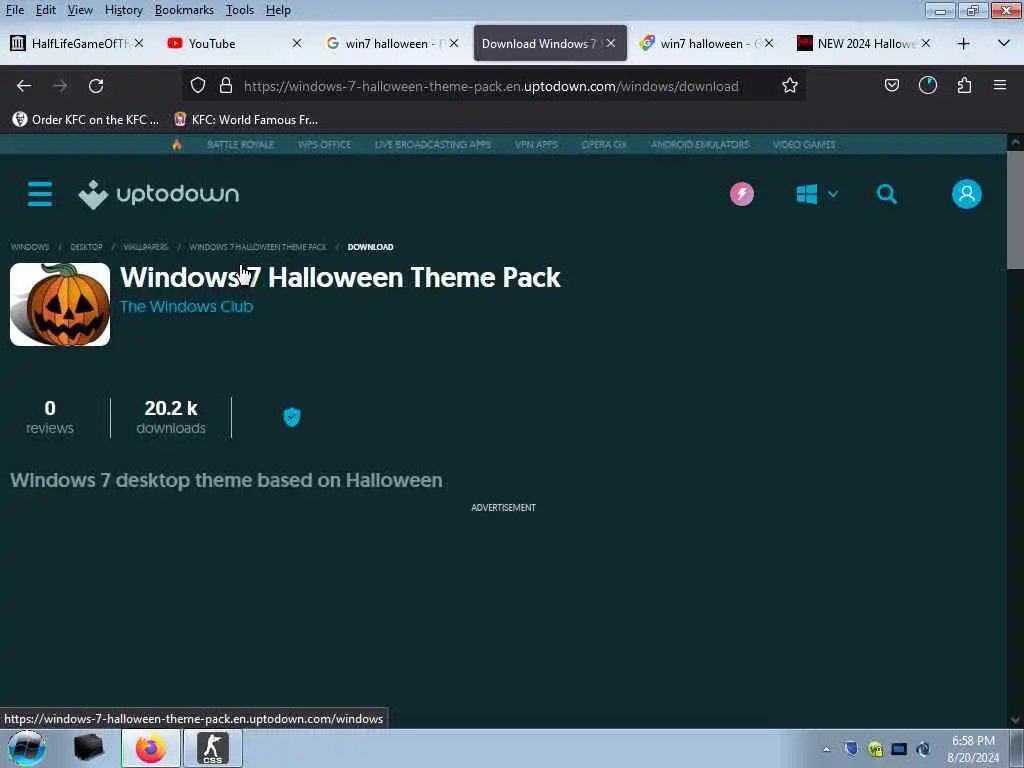Screen dimensions: 1024x768
Task: Open the user account profile icon
Action: pyautogui.click(x=967, y=194)
